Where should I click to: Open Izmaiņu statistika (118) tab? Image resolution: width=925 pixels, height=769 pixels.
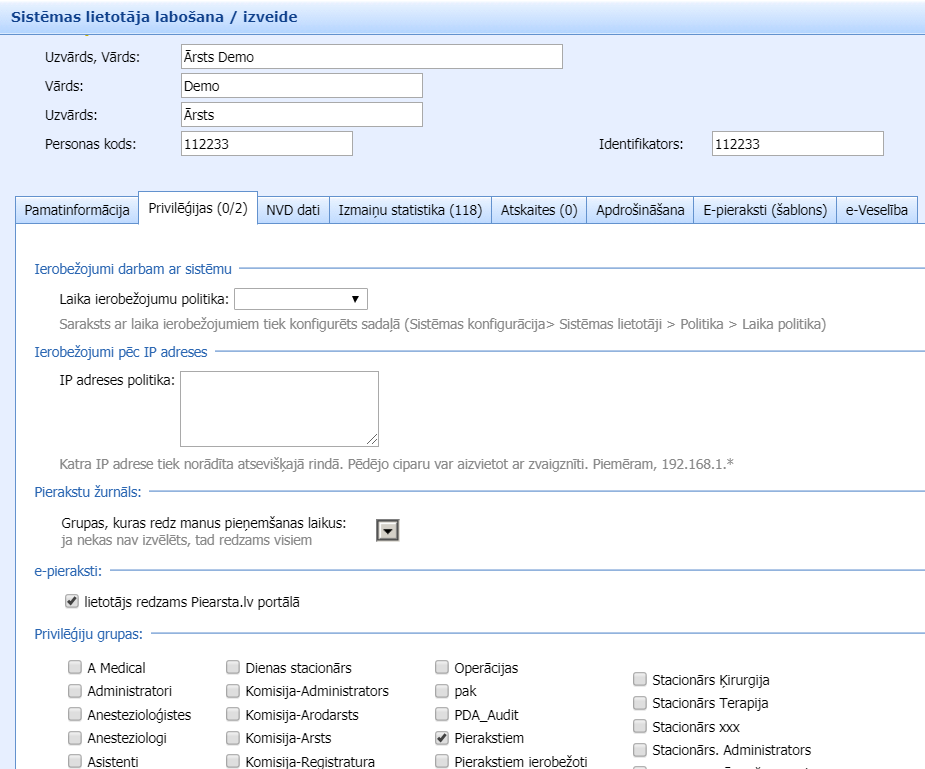click(x=410, y=210)
